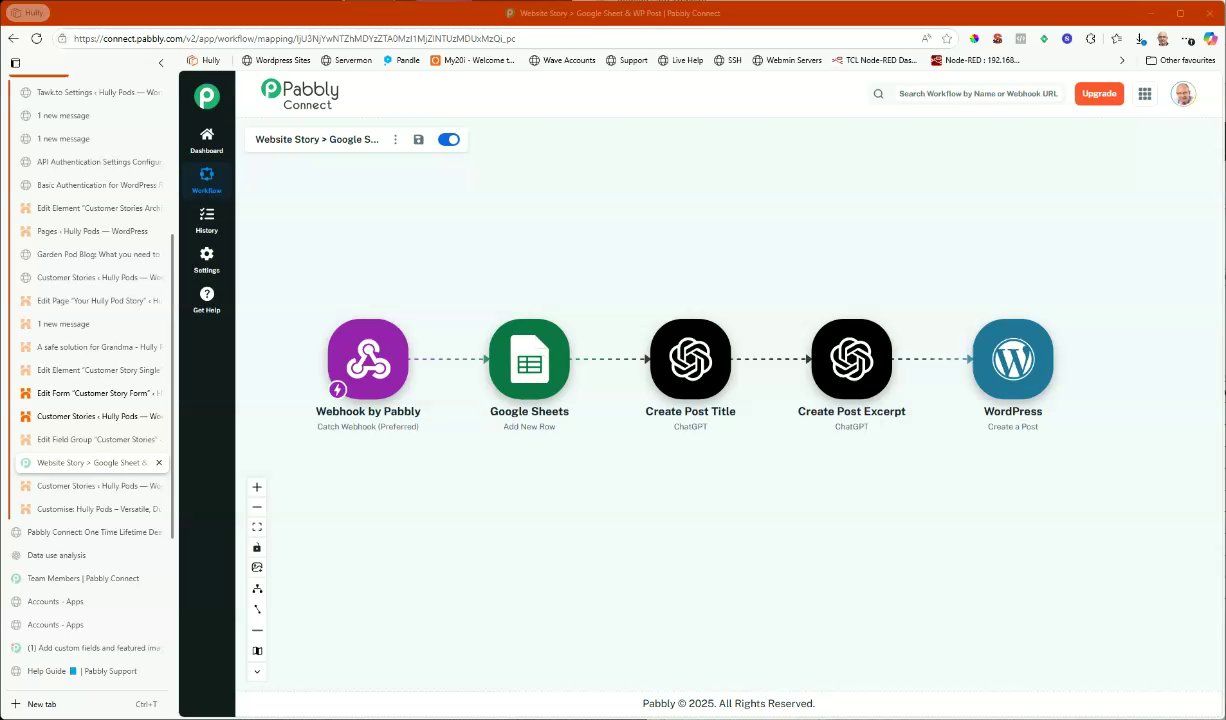The width and height of the screenshot is (1226, 720).
Task: Close the Website Story vertical tab
Action: [x=158, y=463]
